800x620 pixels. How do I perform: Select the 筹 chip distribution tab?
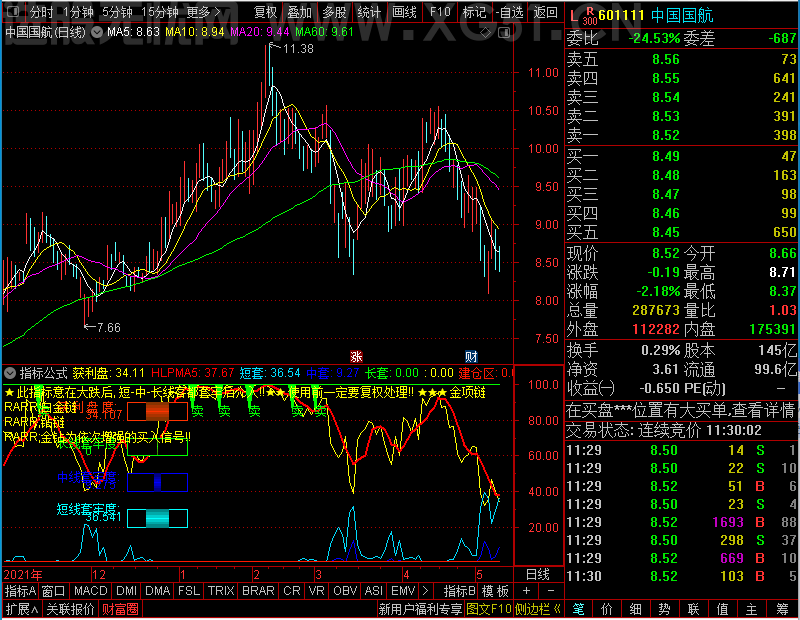pos(783,609)
